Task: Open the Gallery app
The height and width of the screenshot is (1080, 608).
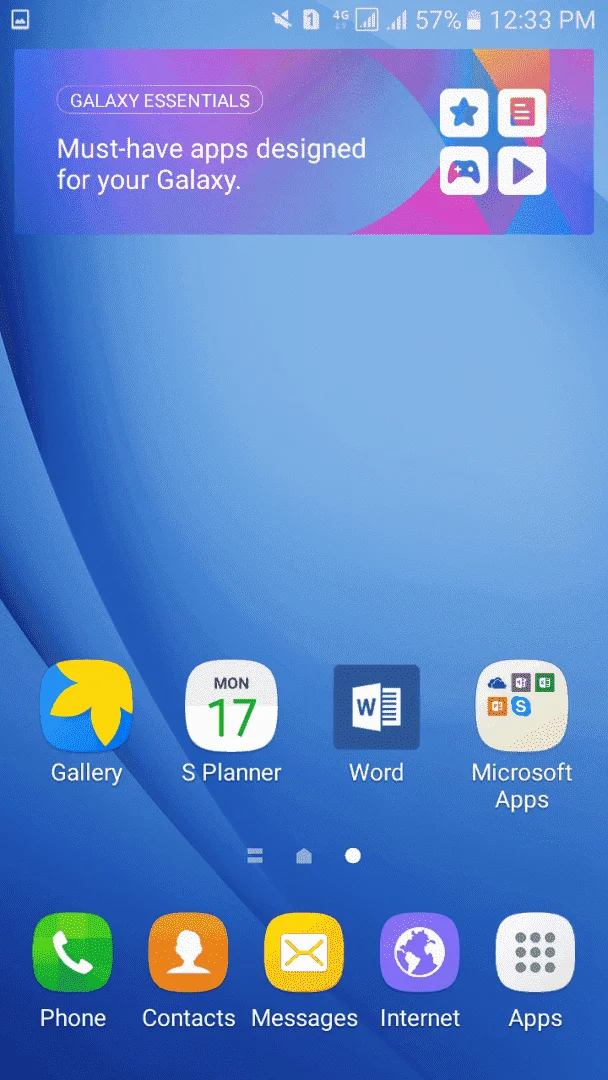Action: 87,706
